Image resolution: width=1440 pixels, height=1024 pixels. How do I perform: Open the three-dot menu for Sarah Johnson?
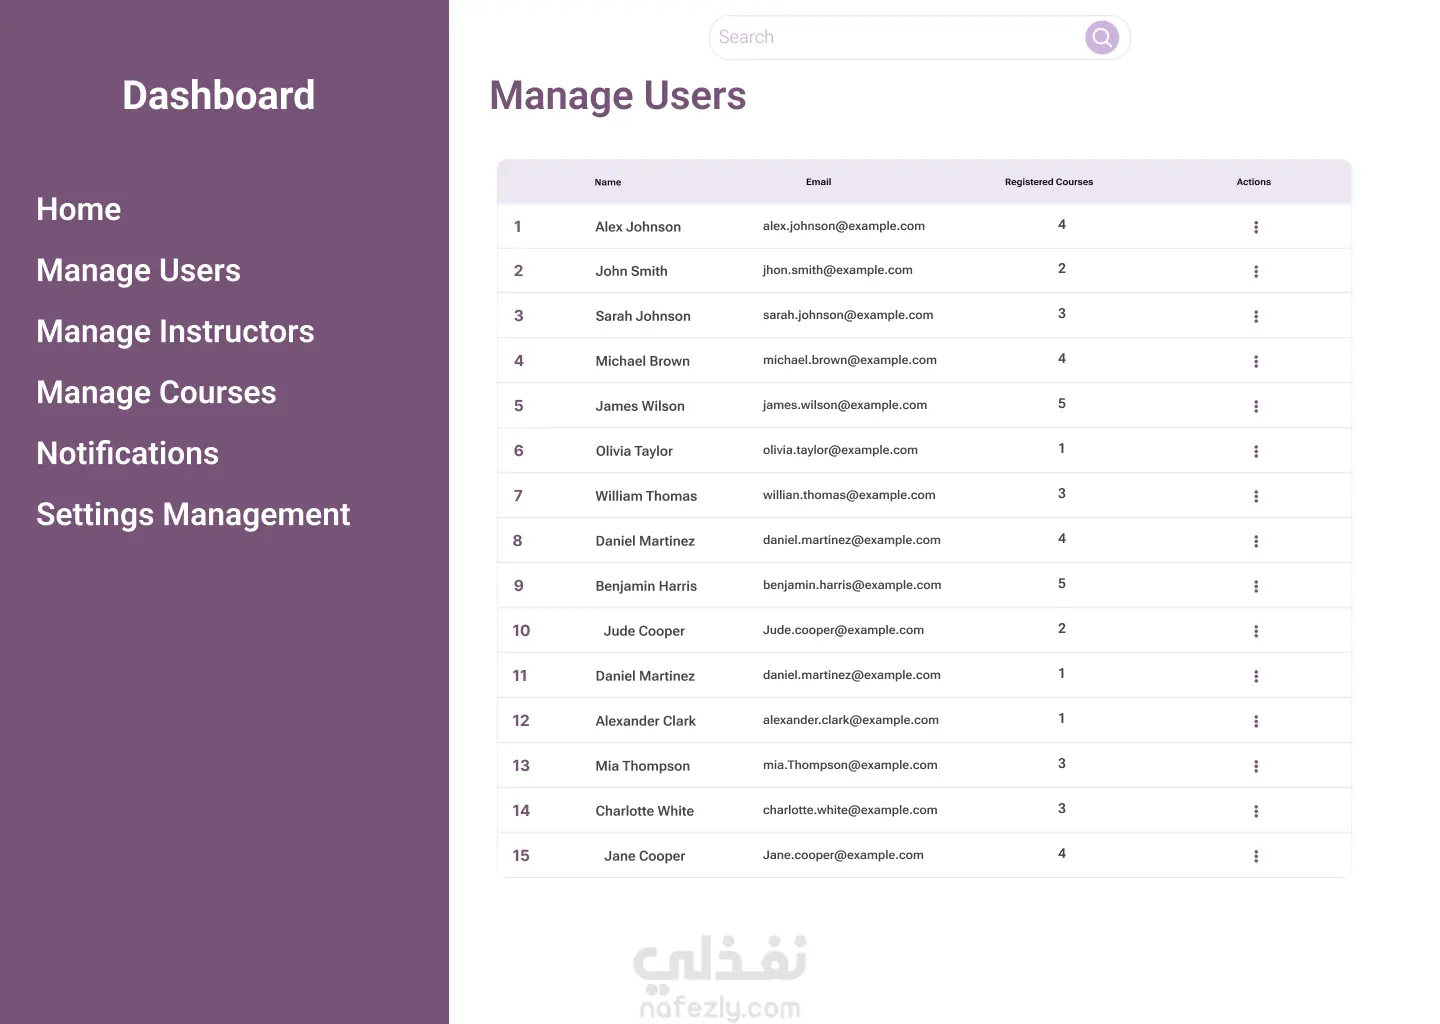coord(1256,317)
